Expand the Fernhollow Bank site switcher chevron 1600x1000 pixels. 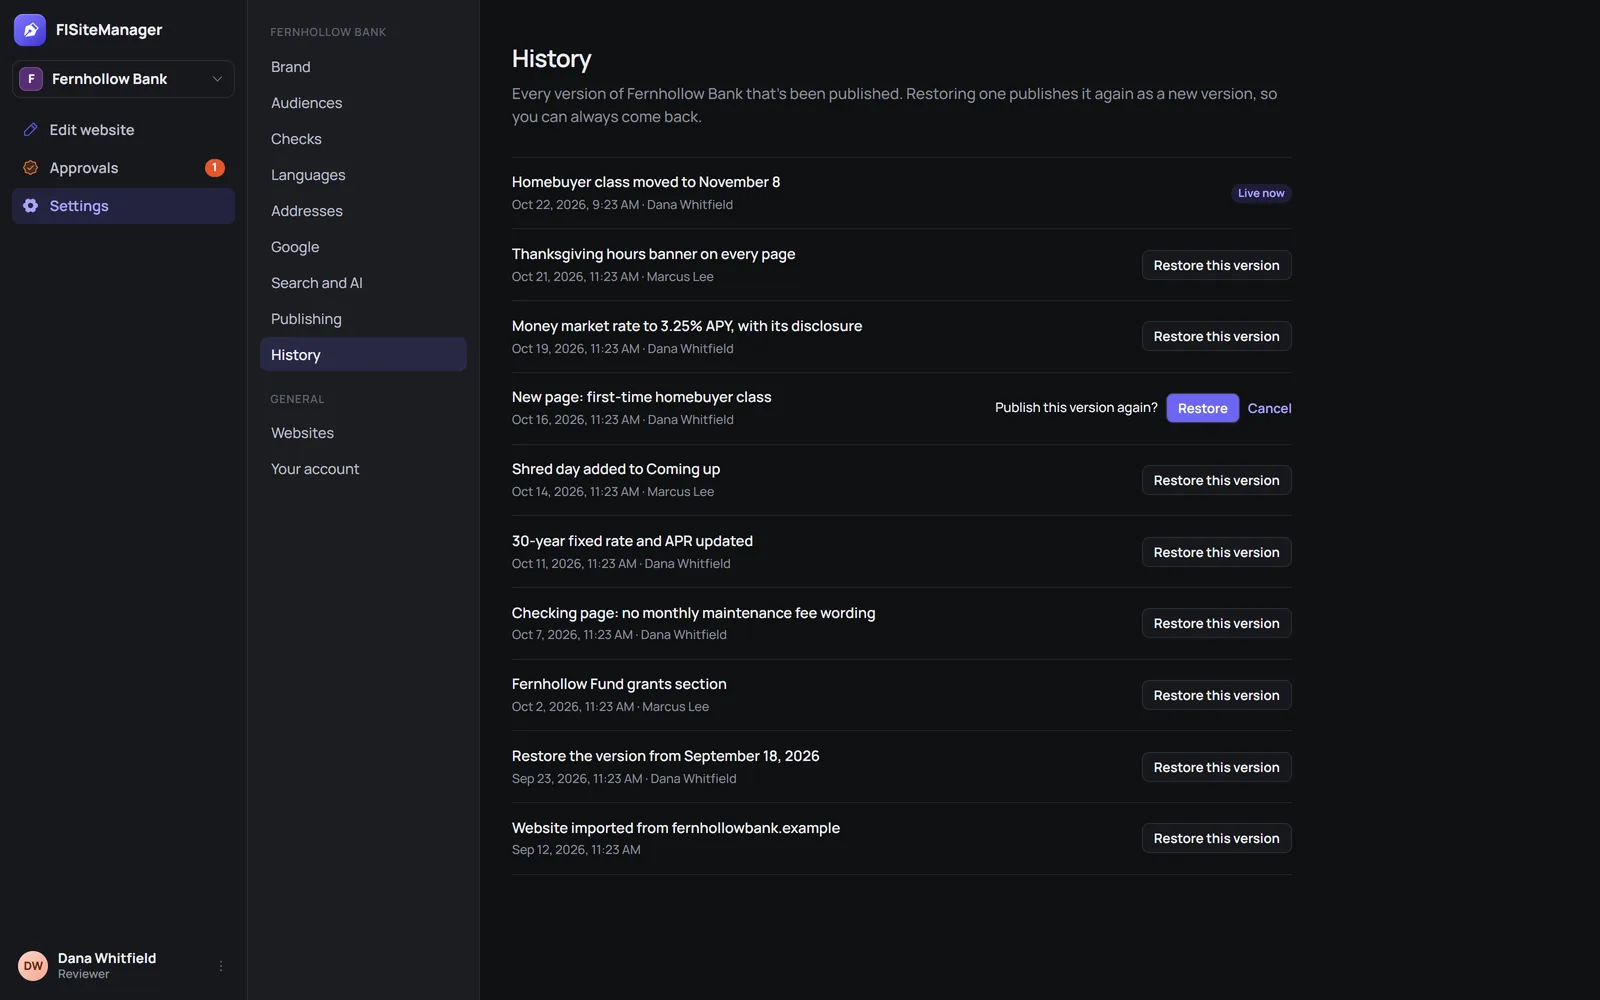coord(217,79)
